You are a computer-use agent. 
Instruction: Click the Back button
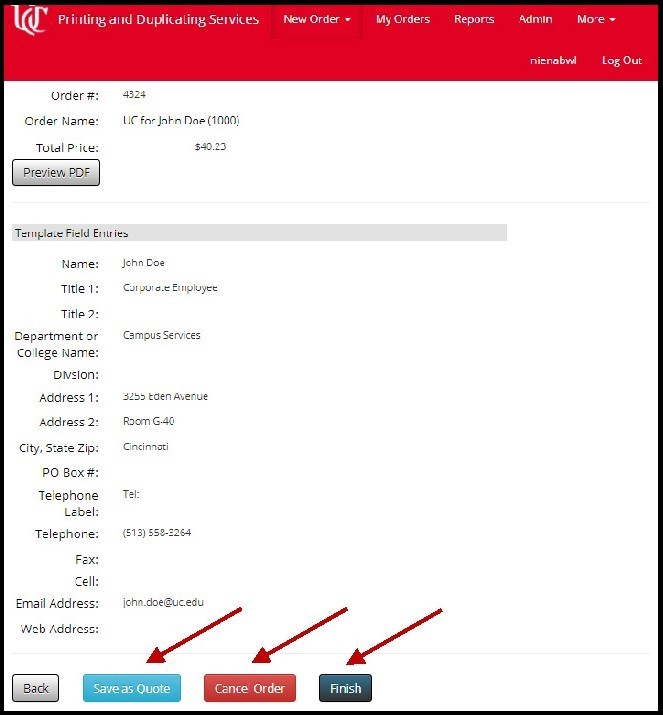pyautogui.click(x=36, y=688)
